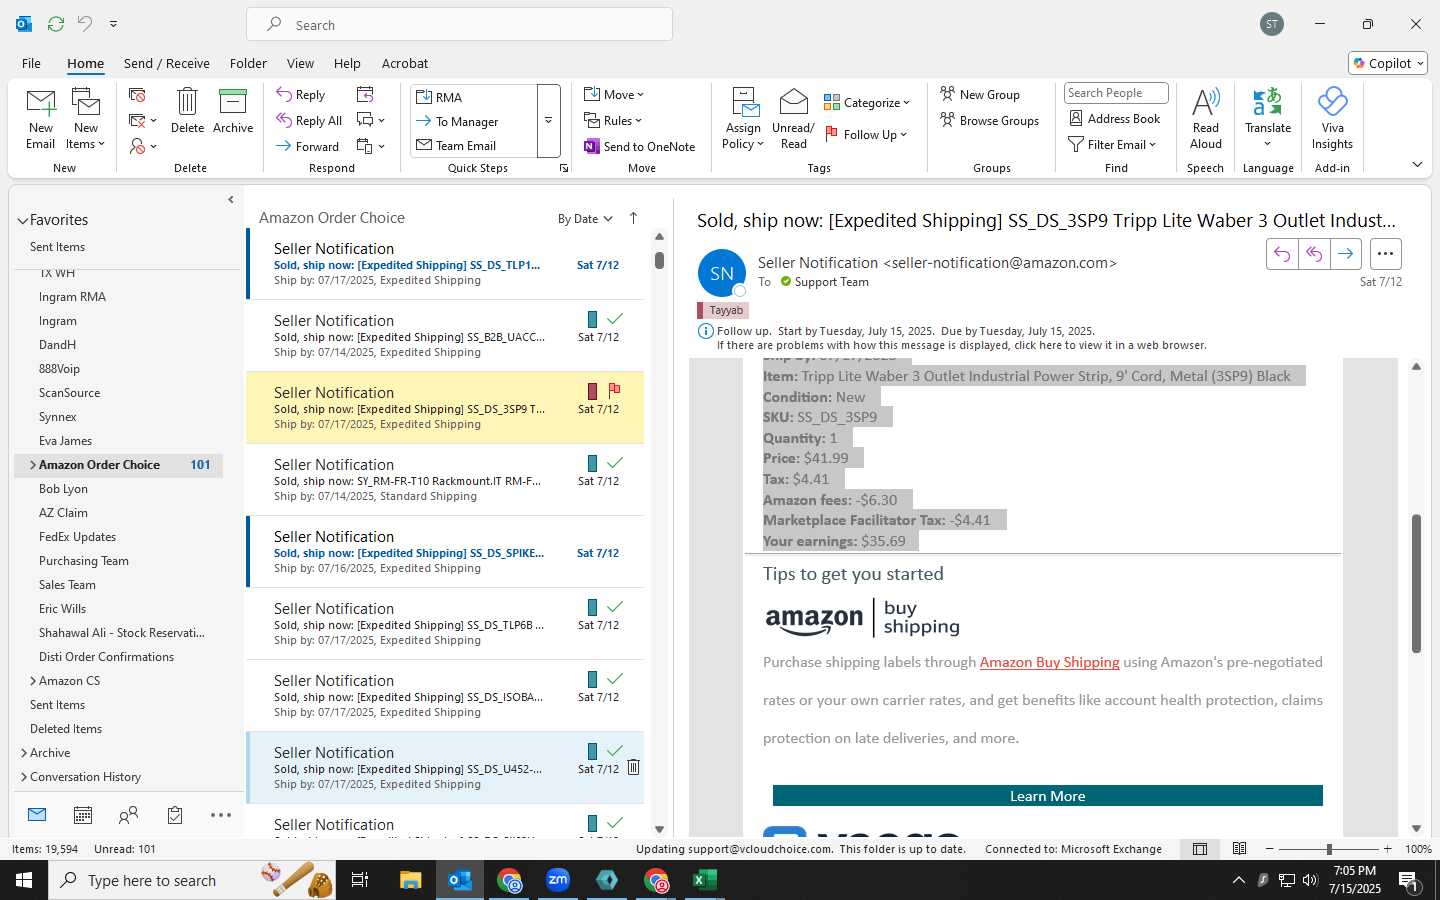Switch to Reading view in status bar
1440x900 pixels.
tap(1239, 849)
